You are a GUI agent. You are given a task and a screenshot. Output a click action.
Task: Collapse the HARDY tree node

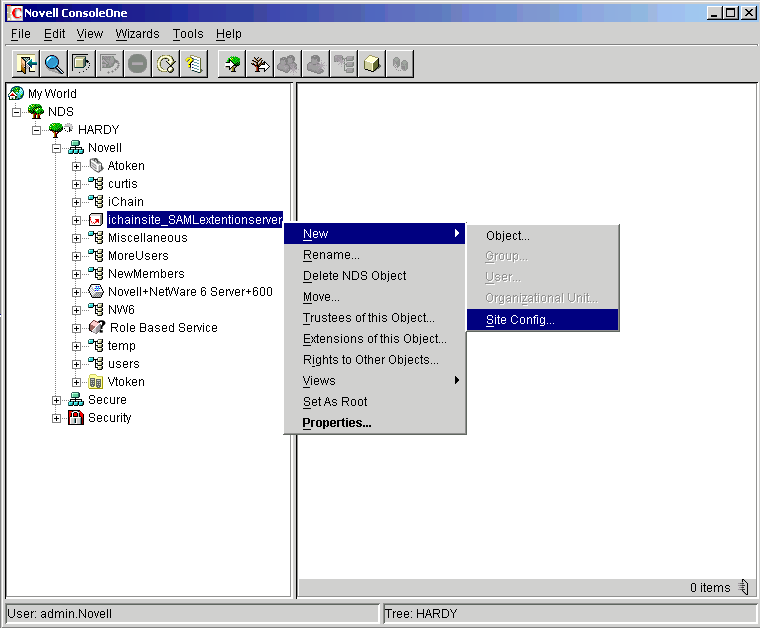click(36, 130)
